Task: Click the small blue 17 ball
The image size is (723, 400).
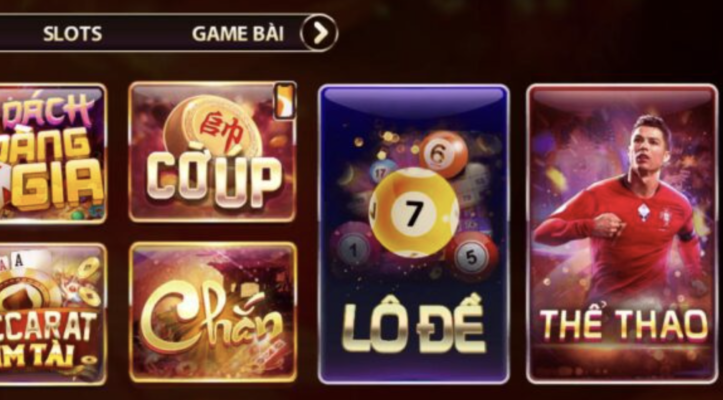Action: (381, 173)
